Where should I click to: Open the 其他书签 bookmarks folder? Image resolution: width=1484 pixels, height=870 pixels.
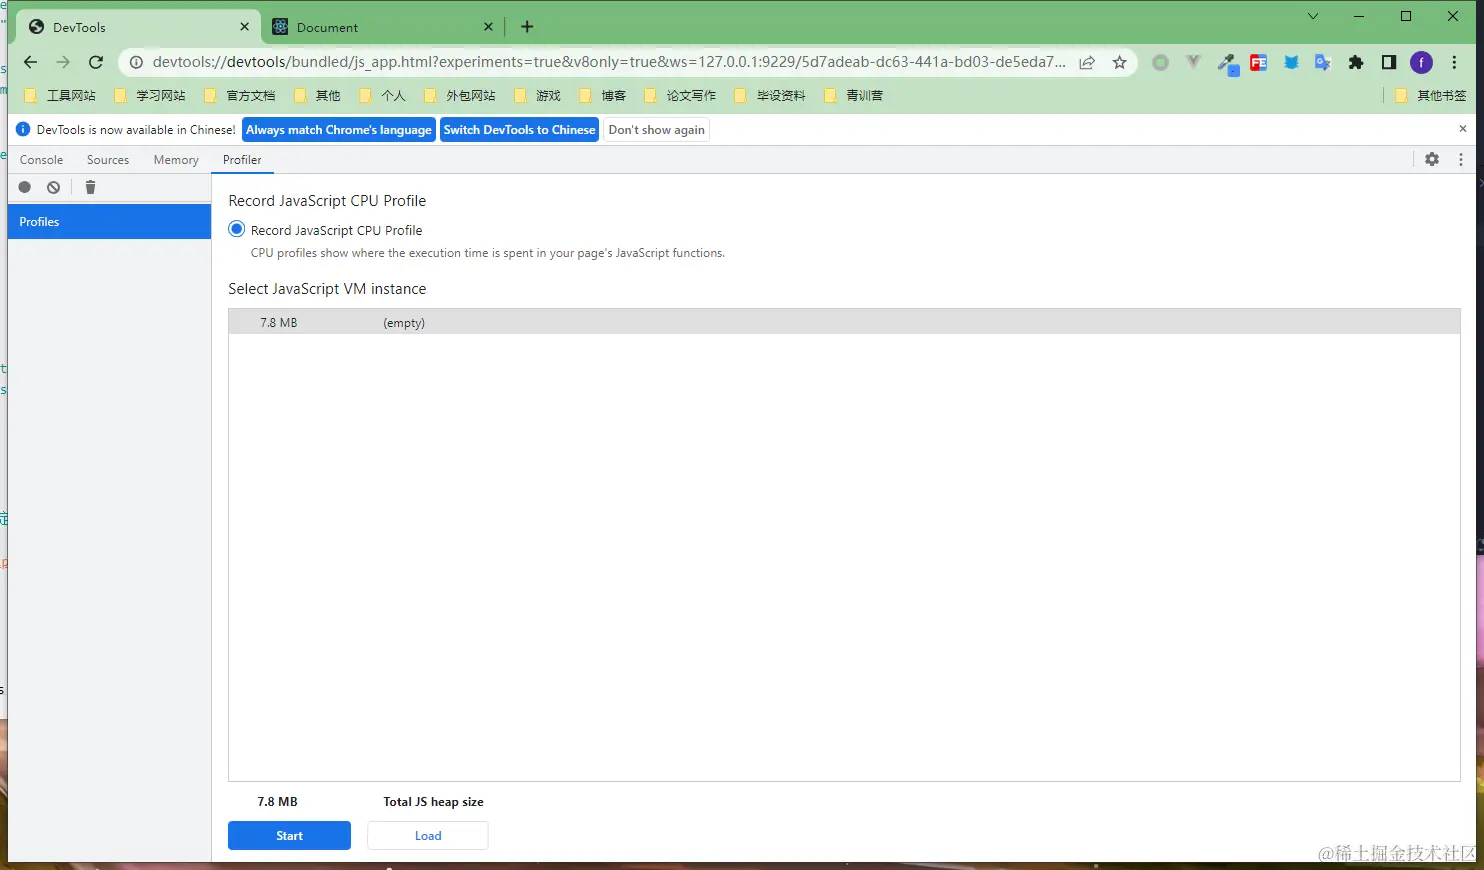1431,95
